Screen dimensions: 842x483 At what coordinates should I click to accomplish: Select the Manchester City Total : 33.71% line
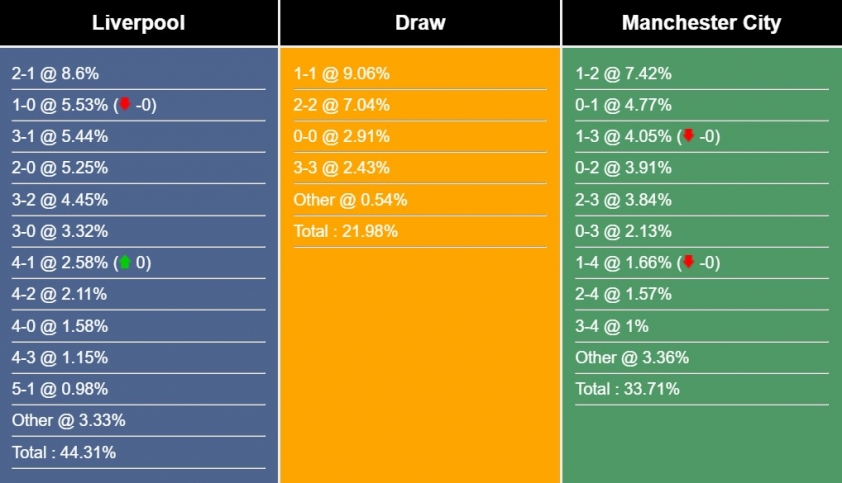point(627,389)
